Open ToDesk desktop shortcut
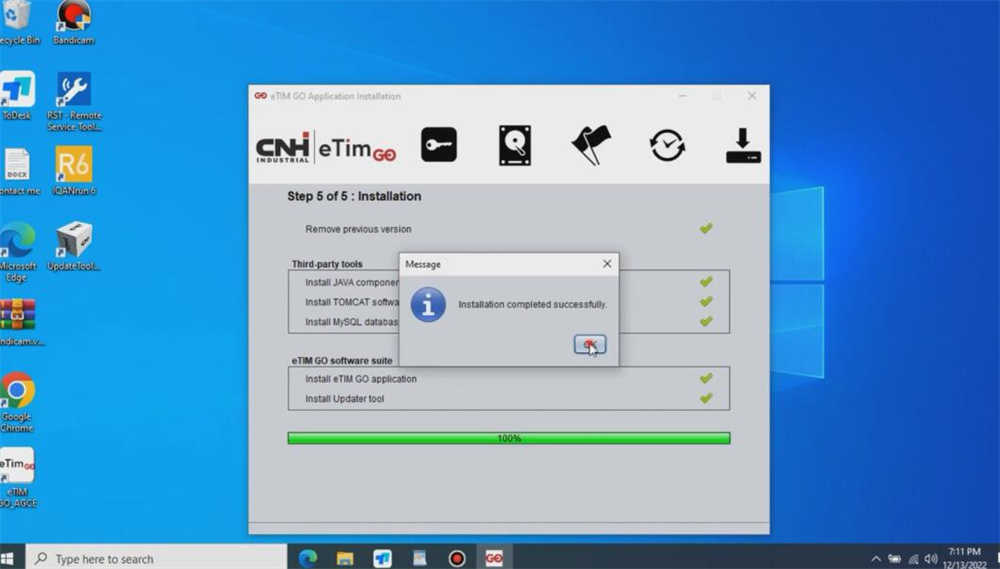This screenshot has height=569, width=1000. pyautogui.click(x=18, y=96)
